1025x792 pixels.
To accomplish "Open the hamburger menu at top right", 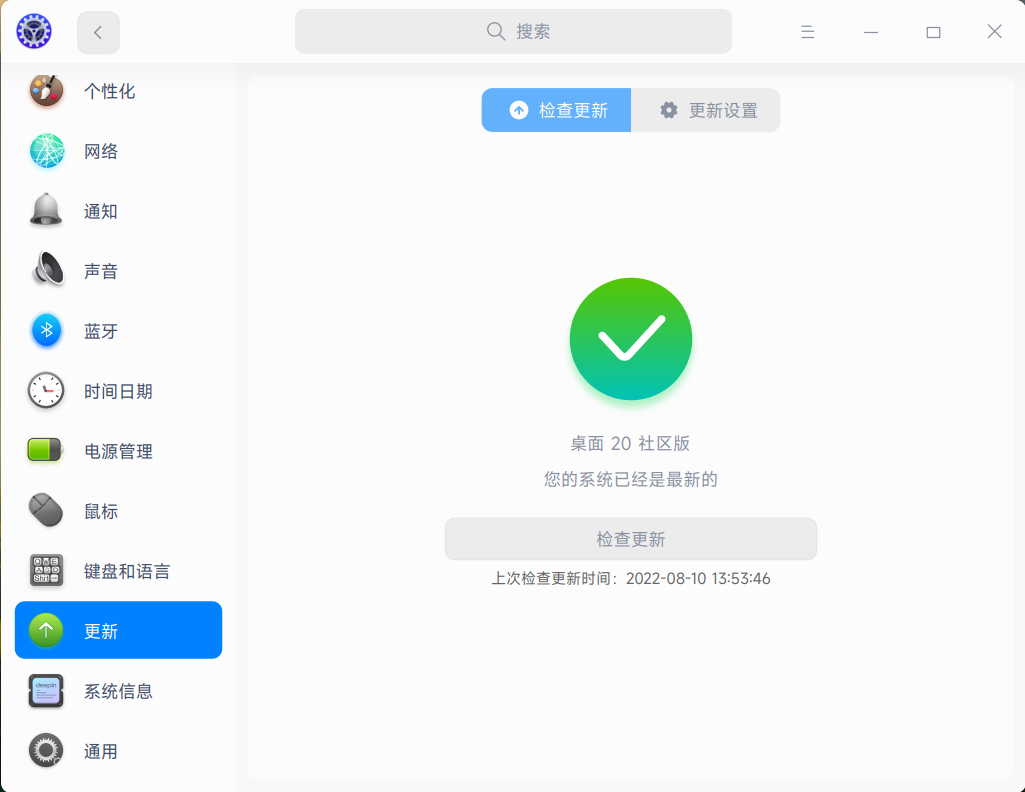I will 807,31.
